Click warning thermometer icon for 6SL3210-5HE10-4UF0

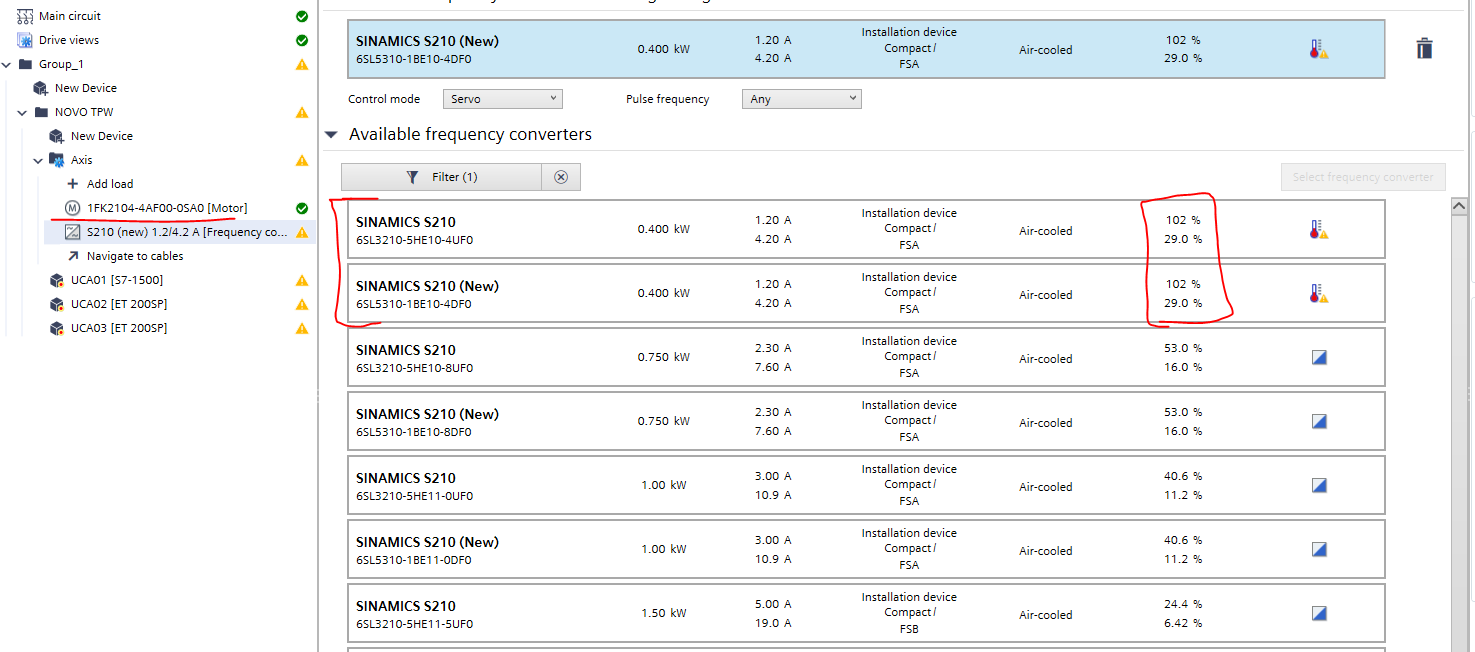tap(1319, 230)
